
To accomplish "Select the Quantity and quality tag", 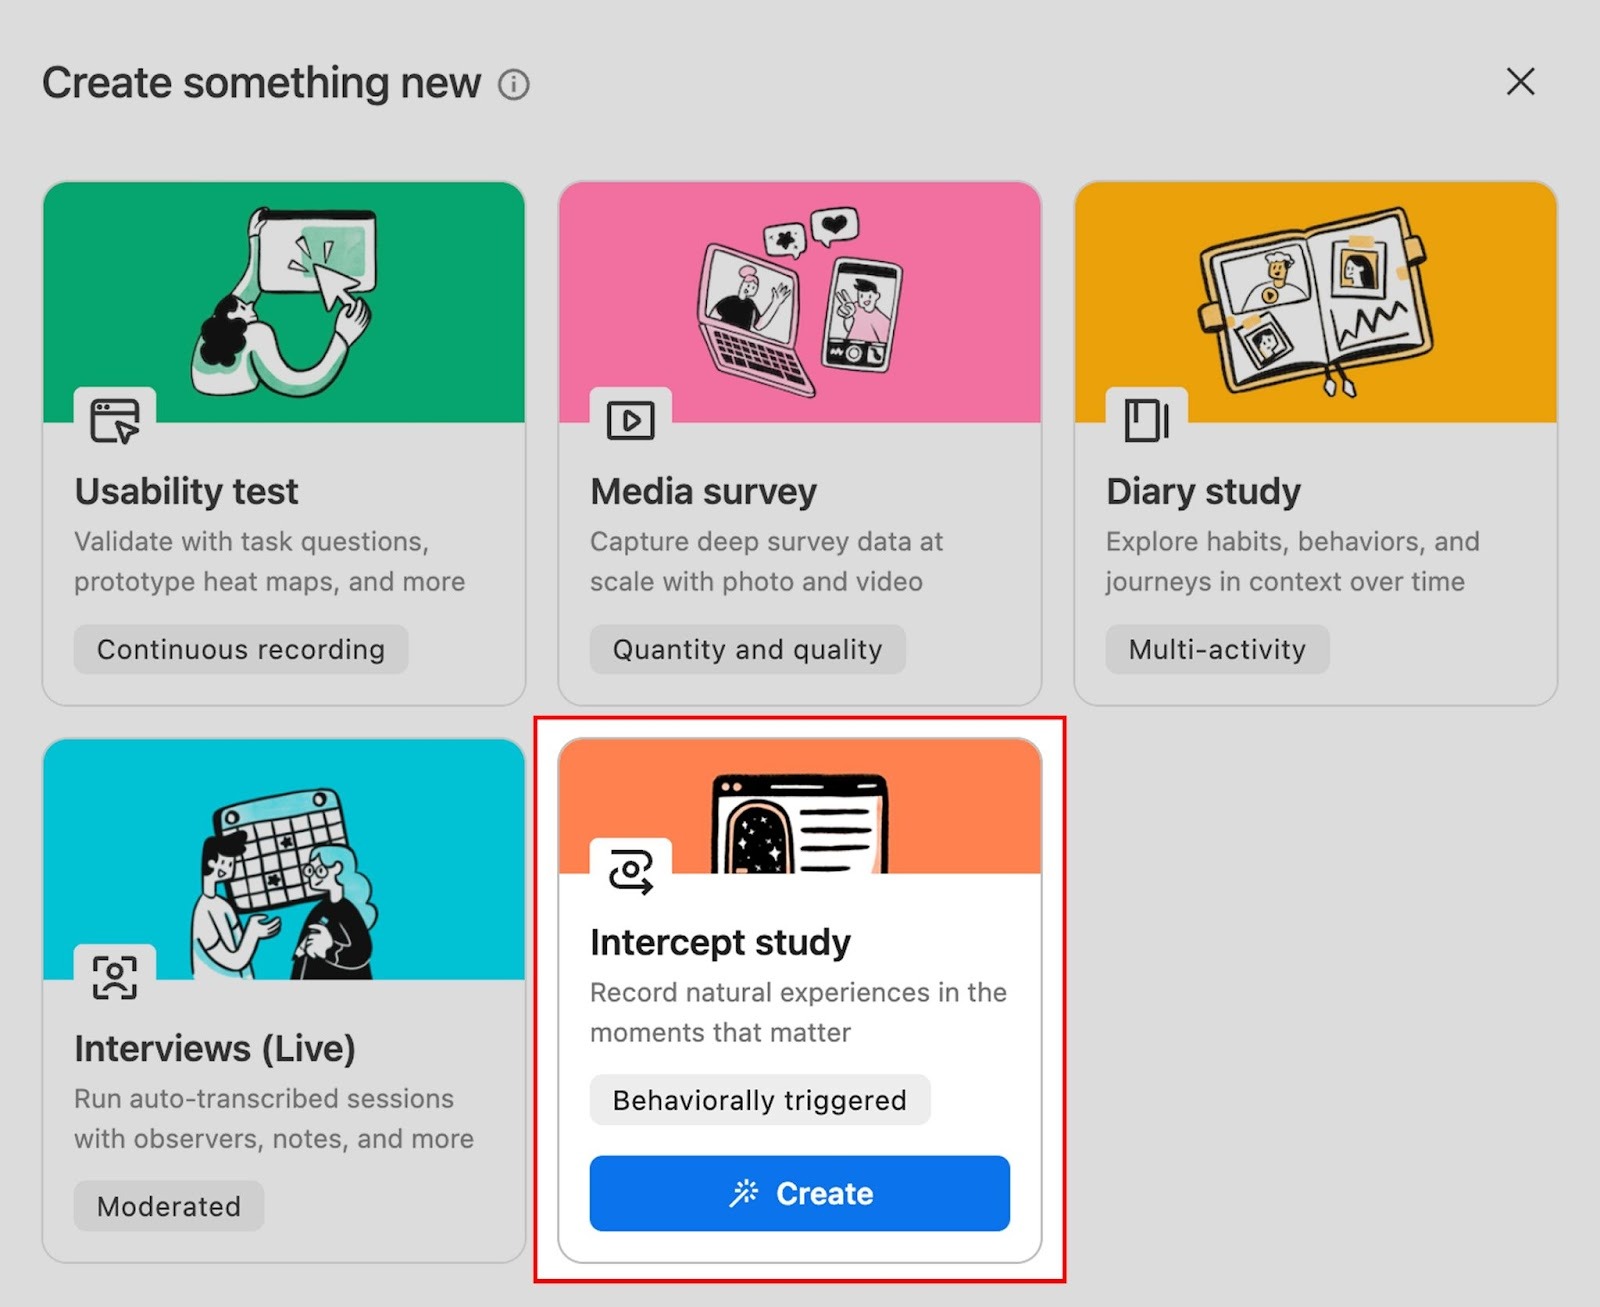I will click(747, 650).
